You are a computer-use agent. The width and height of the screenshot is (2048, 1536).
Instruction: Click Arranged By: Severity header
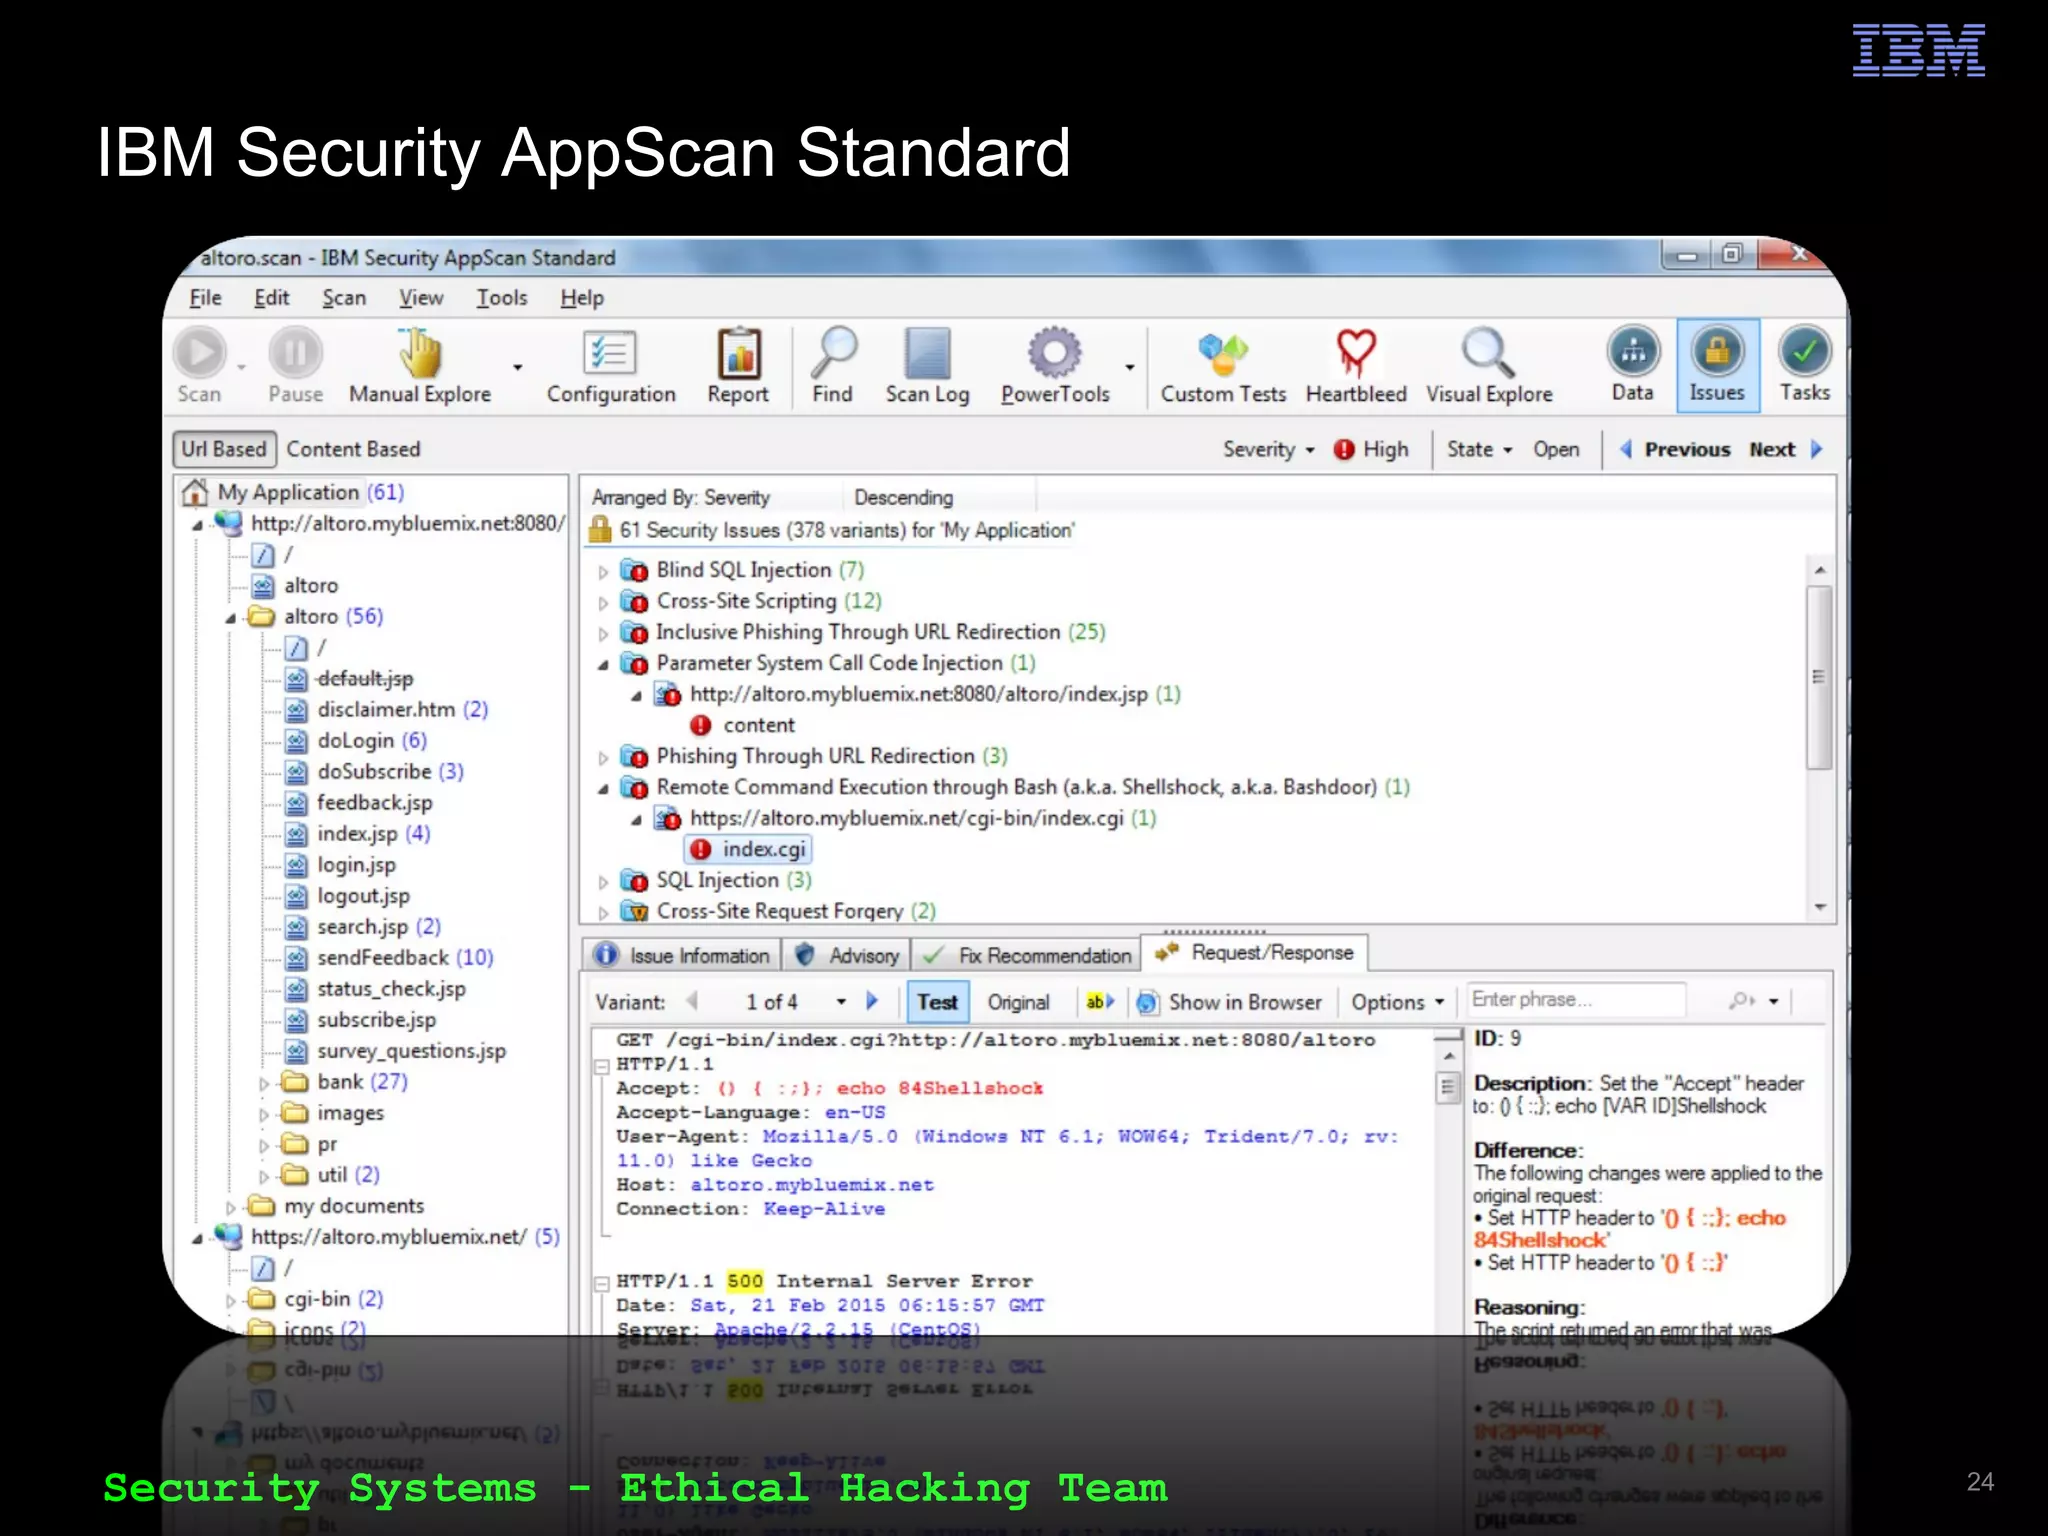[680, 497]
